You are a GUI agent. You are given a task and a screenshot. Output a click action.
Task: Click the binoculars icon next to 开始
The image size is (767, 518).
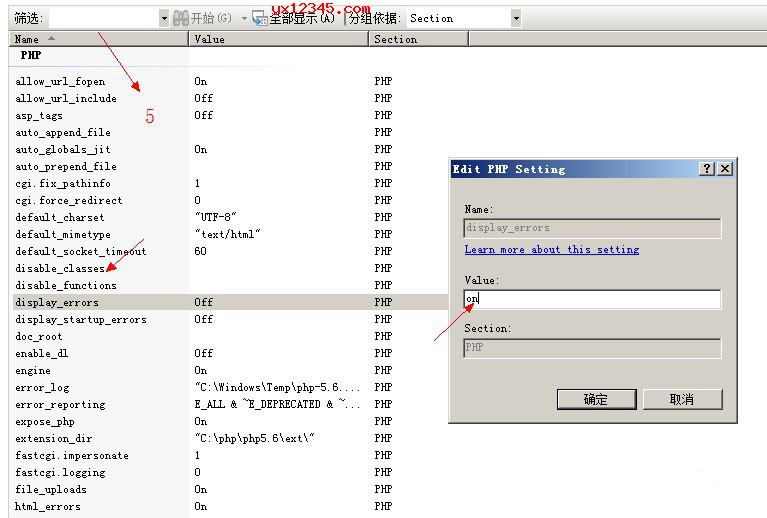click(181, 18)
